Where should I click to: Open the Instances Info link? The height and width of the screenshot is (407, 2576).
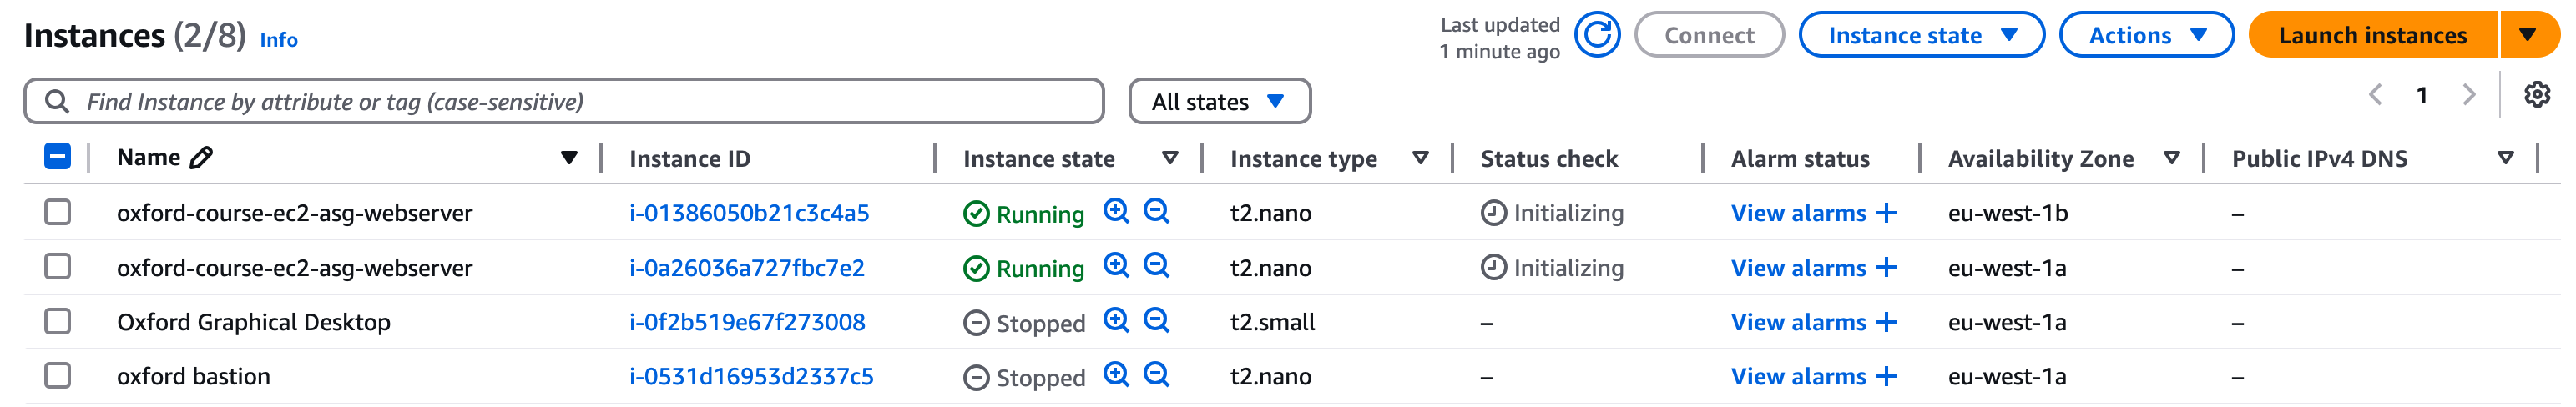pos(278,40)
